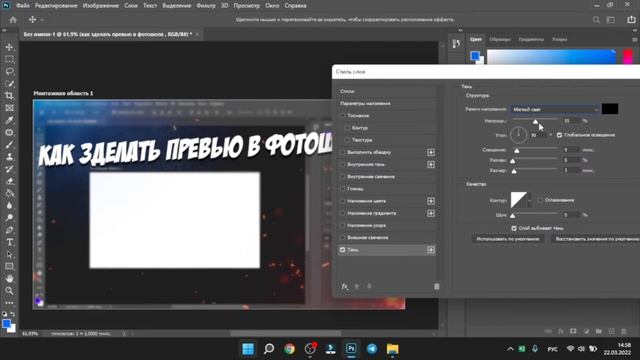Open the Color panel options menu
640x360 pixels.
pos(635,40)
